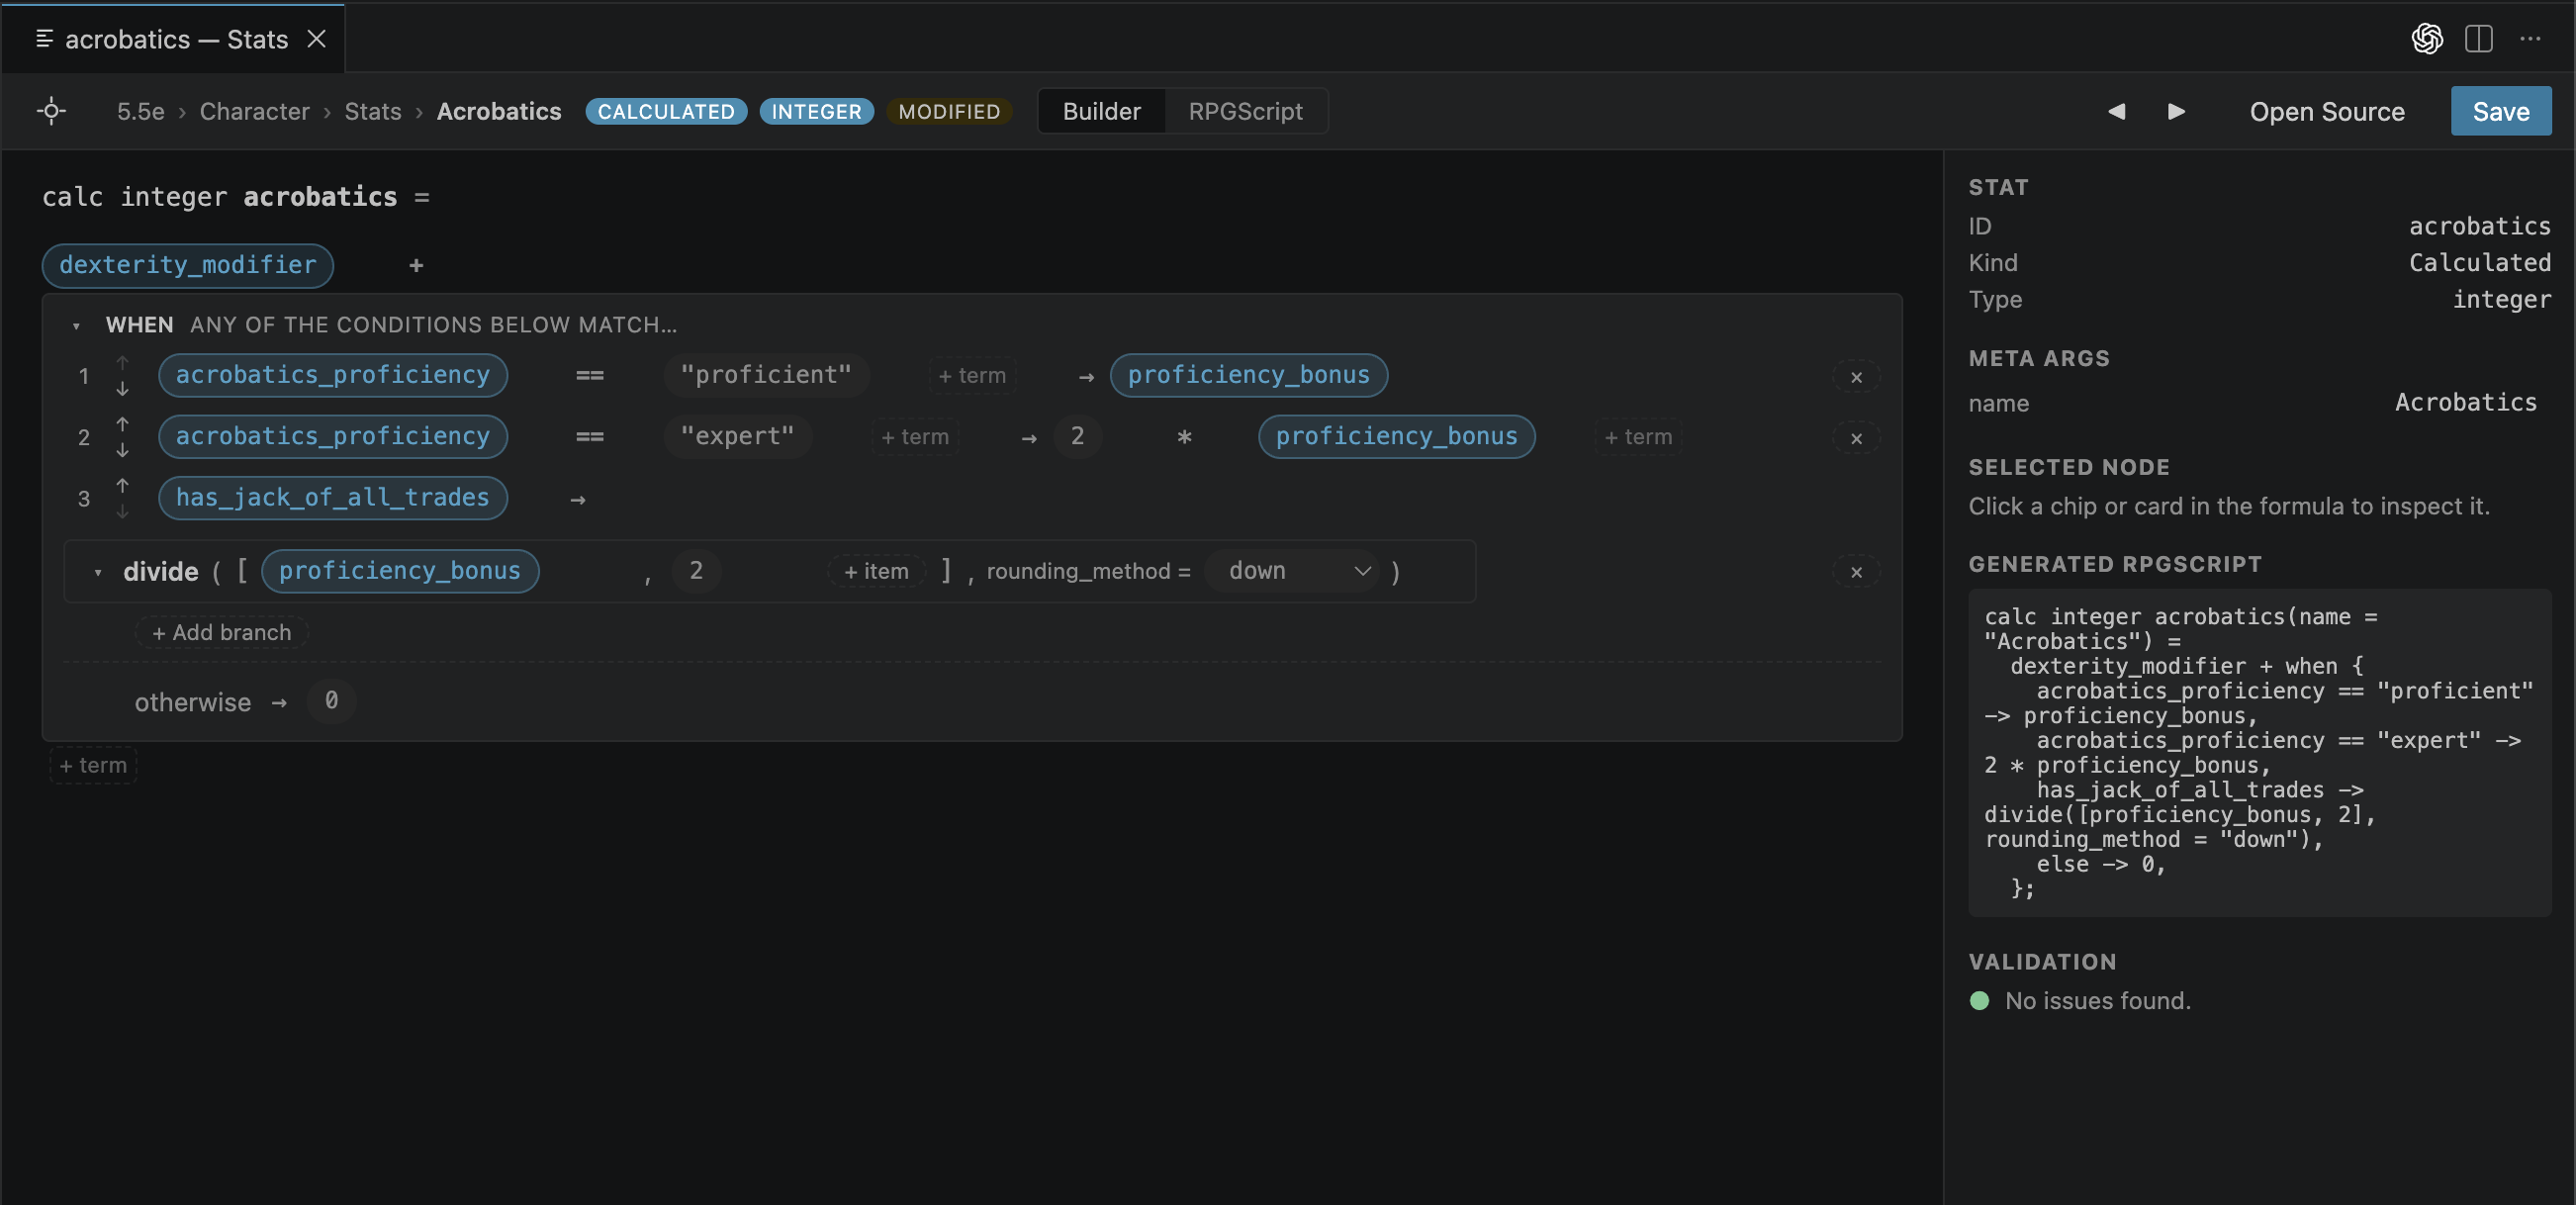The height and width of the screenshot is (1205, 2576).
Task: Open the rounding_method dropdown set to down
Action: (1292, 571)
